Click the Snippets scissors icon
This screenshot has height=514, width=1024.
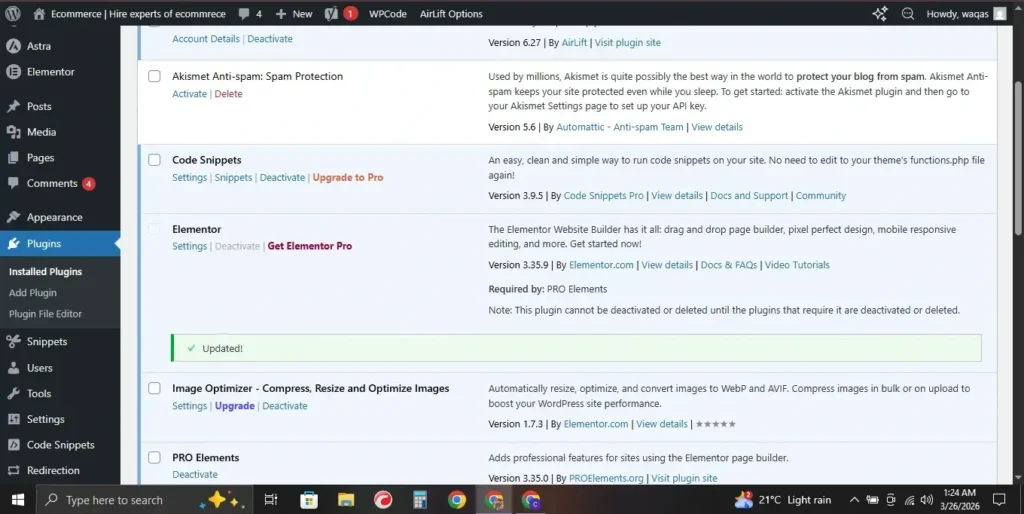tap(13, 341)
